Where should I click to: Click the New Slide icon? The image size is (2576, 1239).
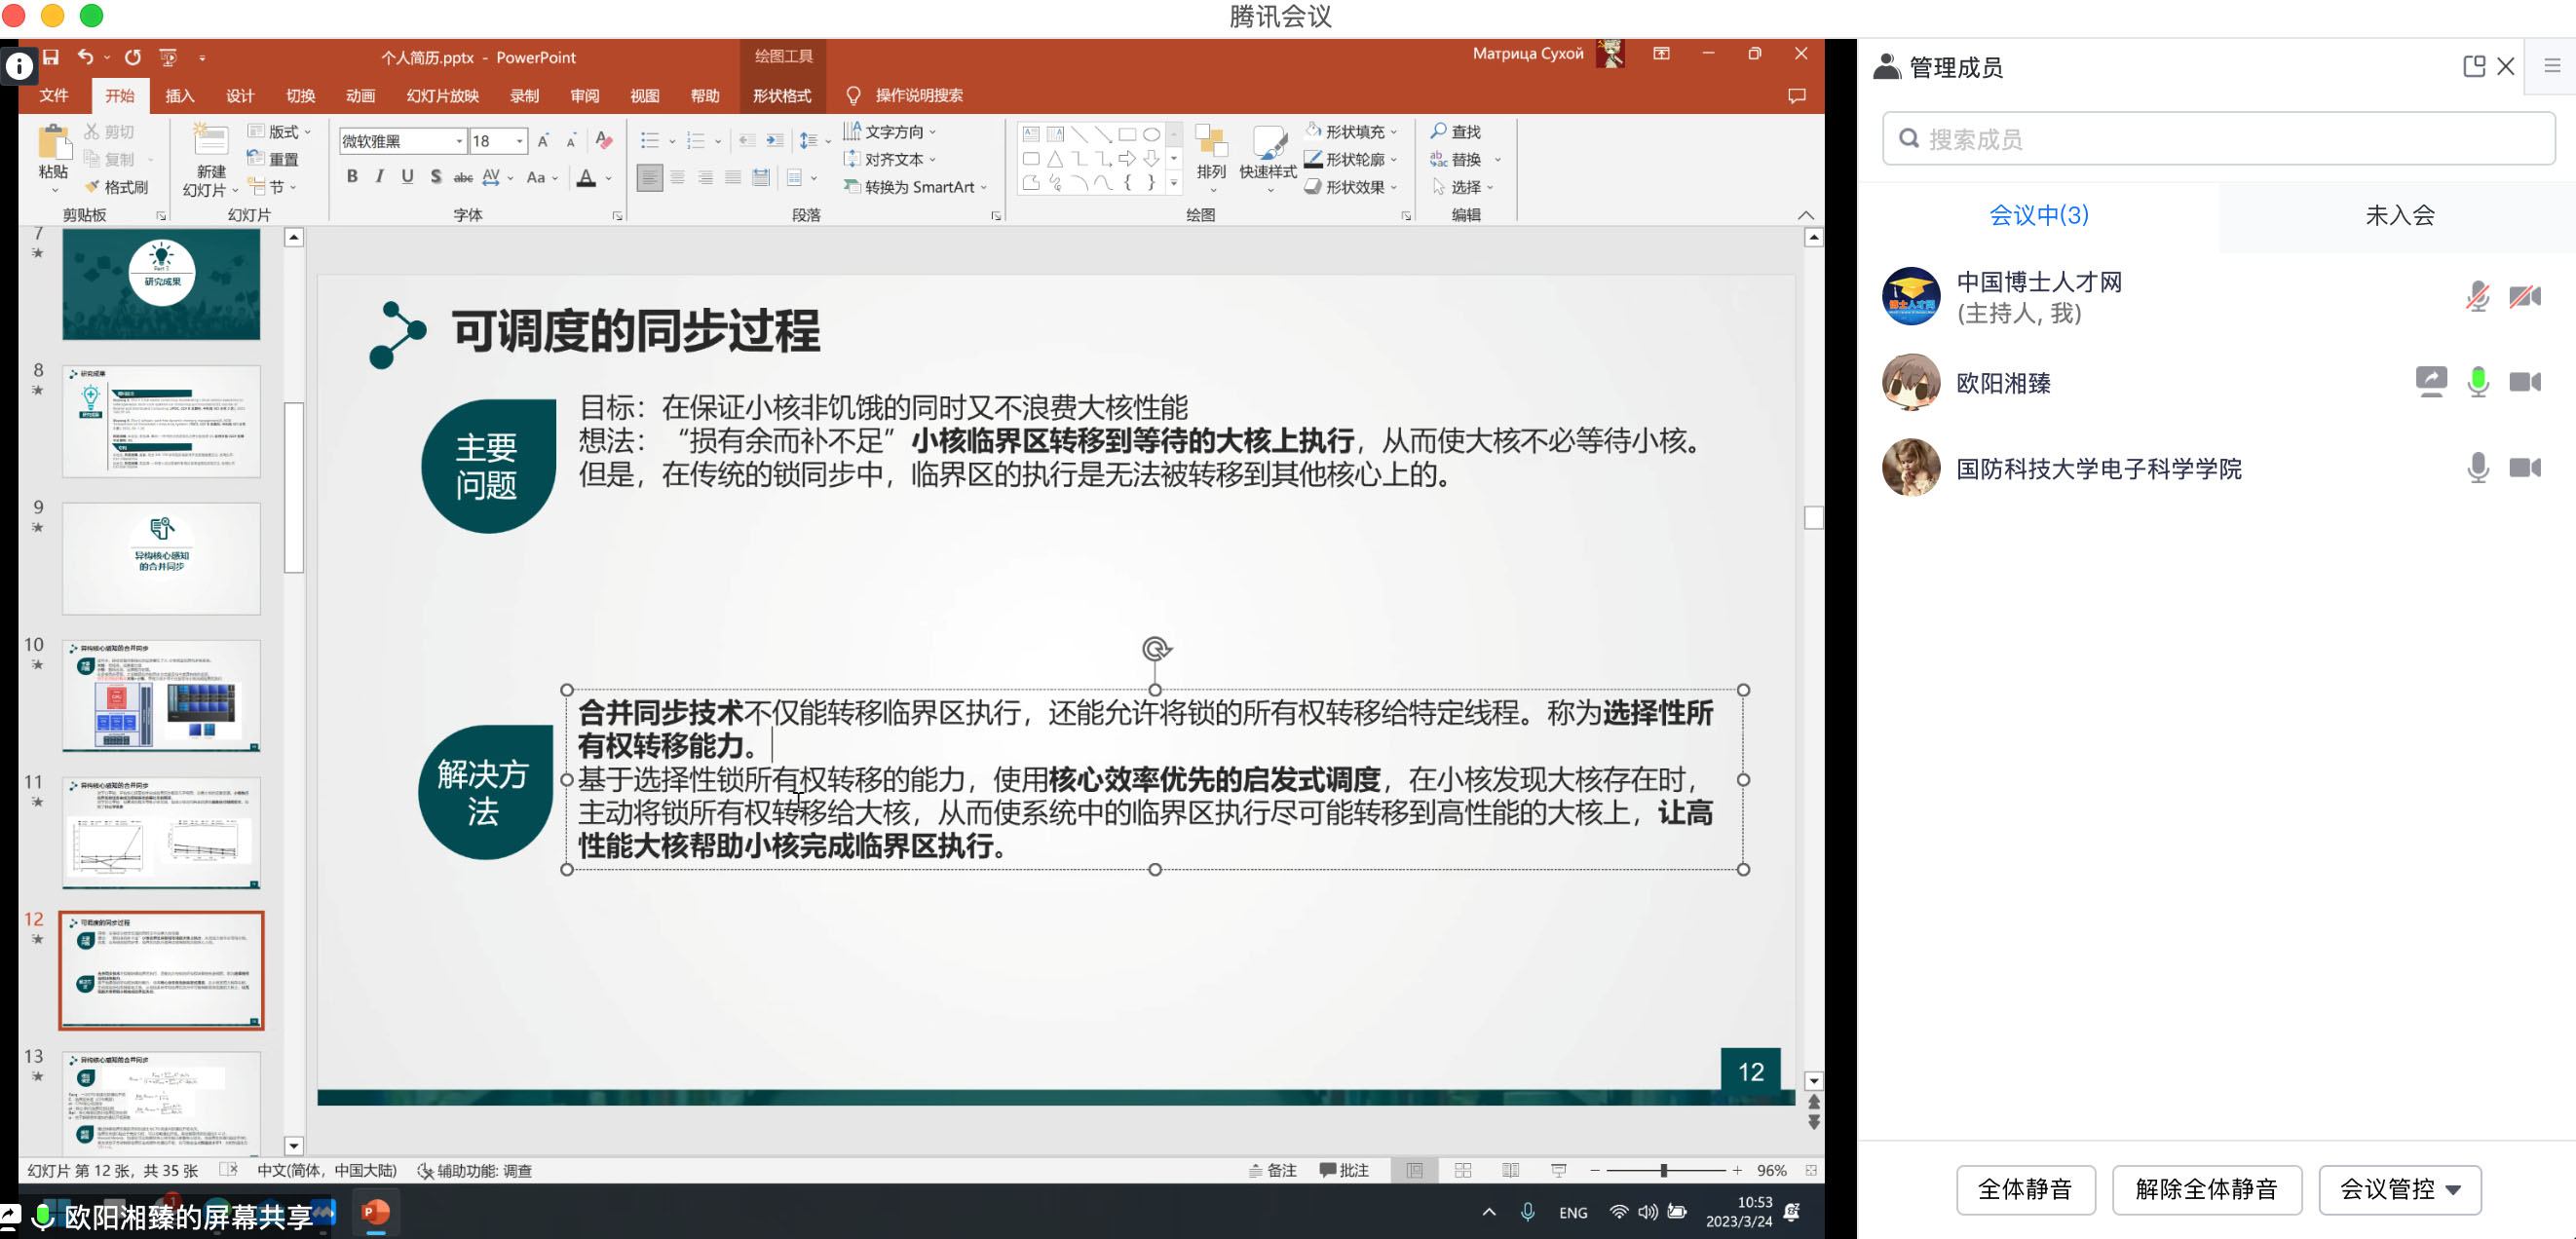pos(211,141)
